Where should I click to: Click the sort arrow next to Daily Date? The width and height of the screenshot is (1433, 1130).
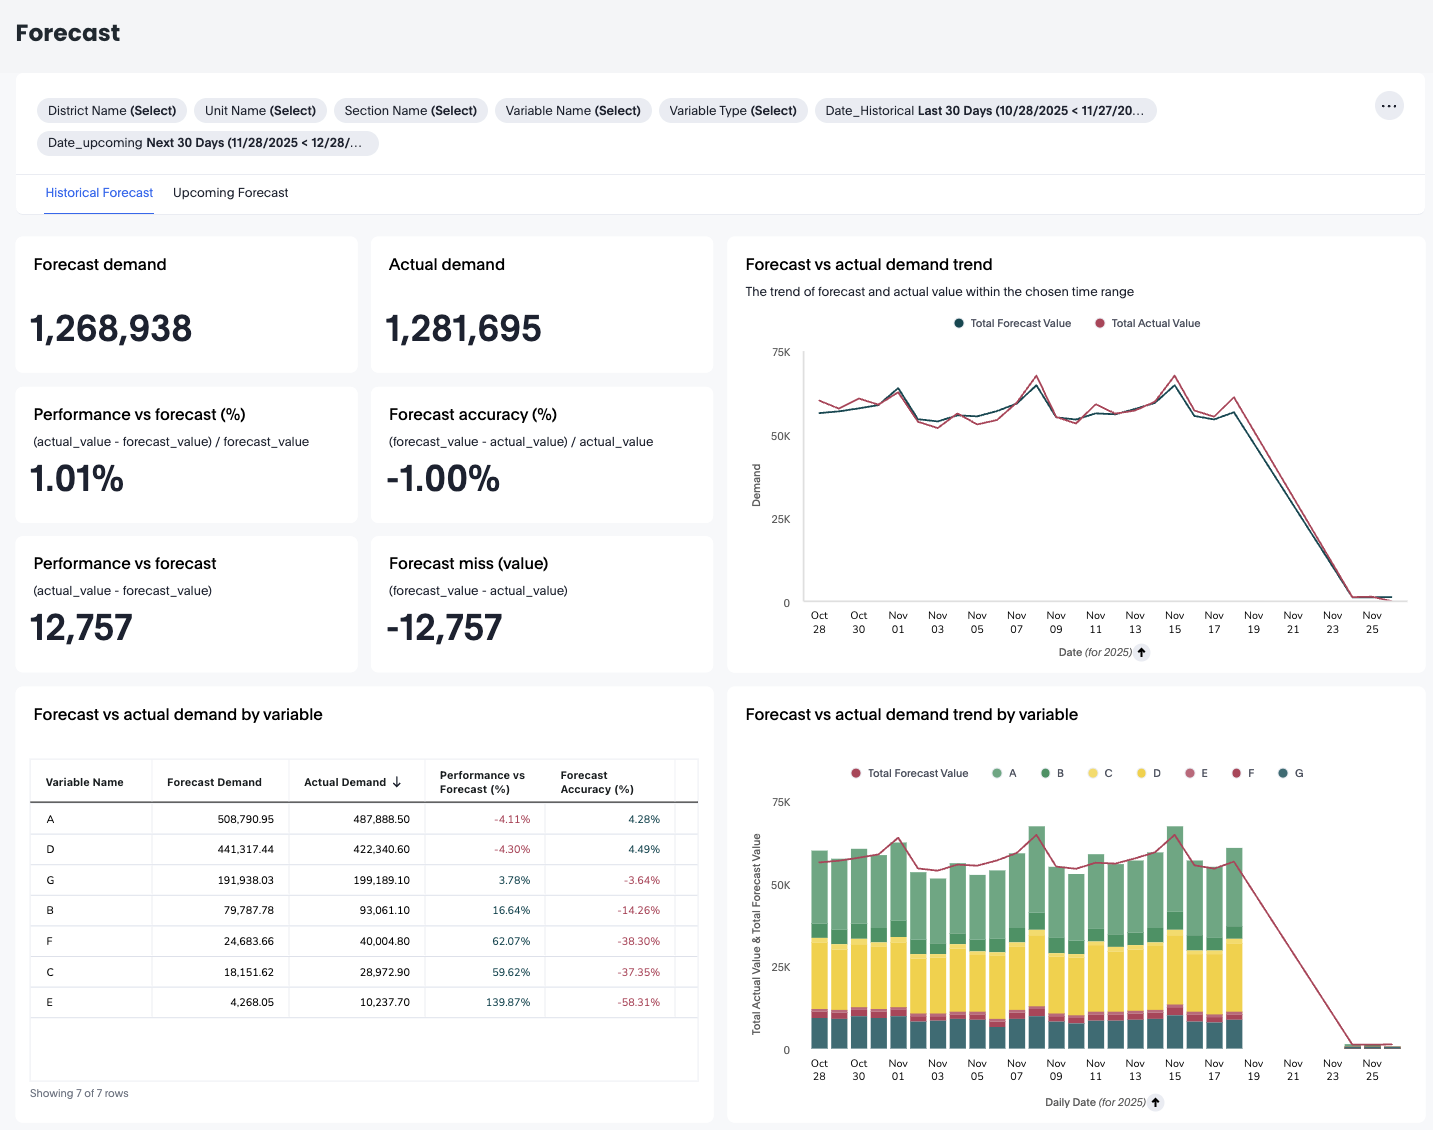[x=1156, y=1102]
